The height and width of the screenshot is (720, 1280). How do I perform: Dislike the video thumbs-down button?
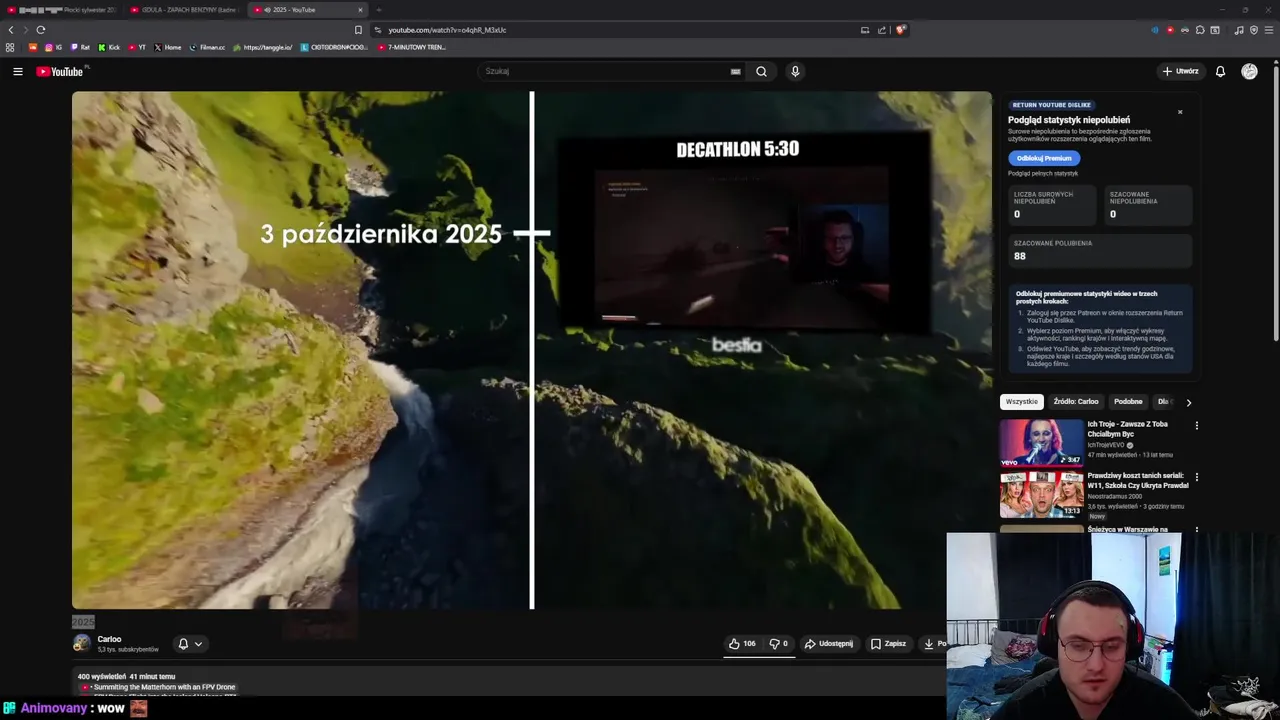click(x=778, y=644)
